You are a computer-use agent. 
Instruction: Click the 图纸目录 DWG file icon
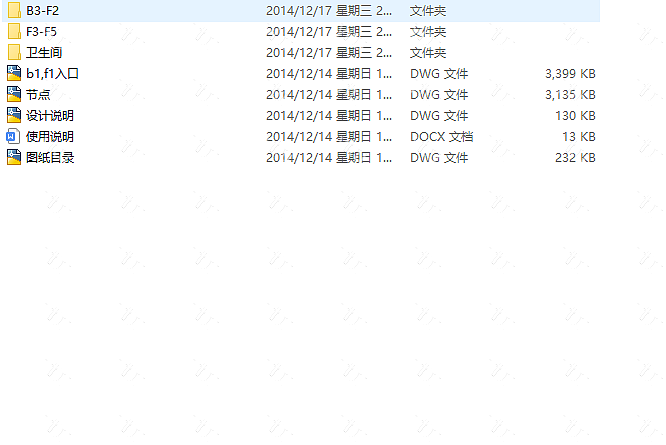coord(14,158)
